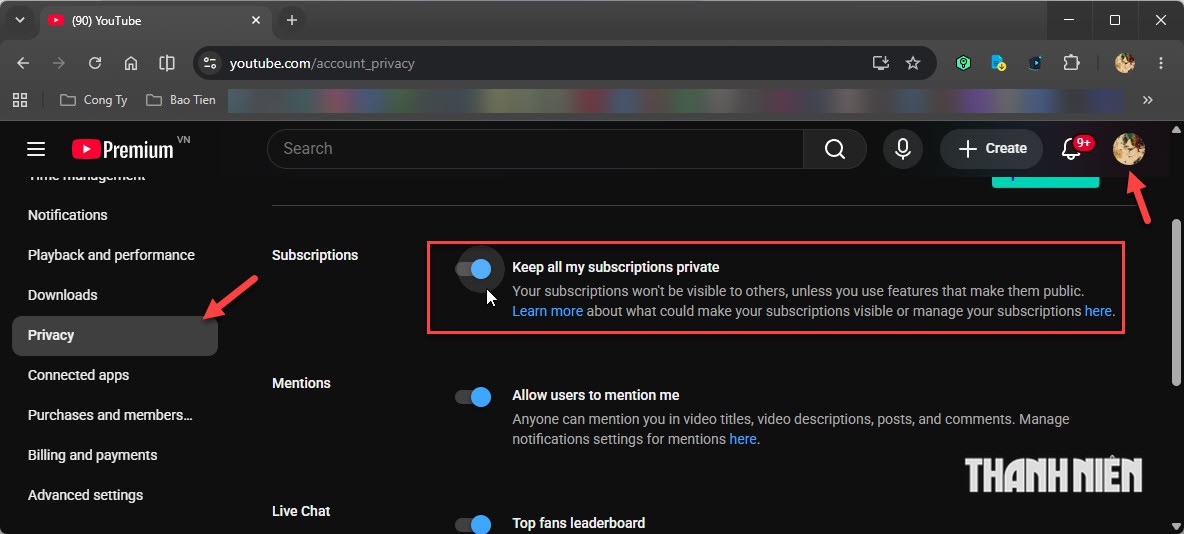Image resolution: width=1184 pixels, height=534 pixels.
Task: Open the tab search dropdown arrow
Action: click(20, 20)
